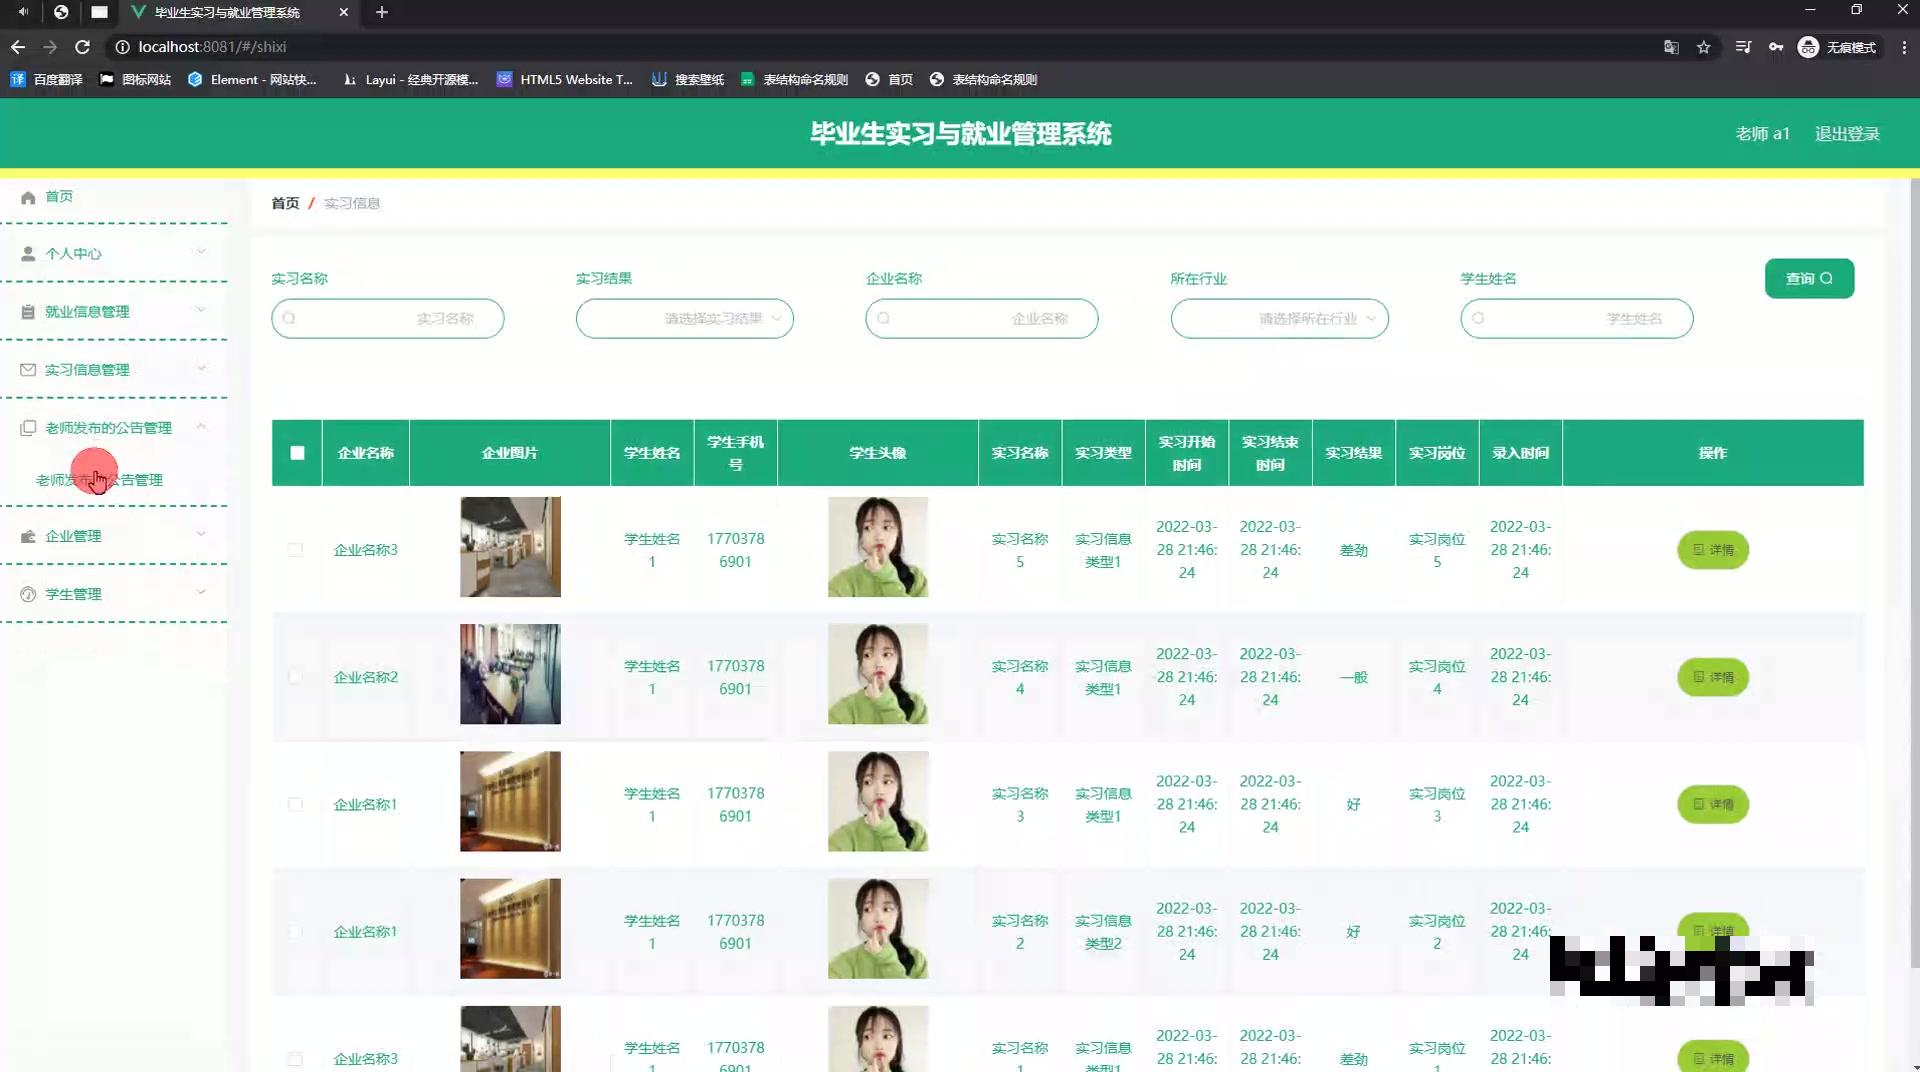Image resolution: width=1920 pixels, height=1072 pixels.
Task: Open 详情 for 企业名称2 row
Action: [x=1712, y=676]
